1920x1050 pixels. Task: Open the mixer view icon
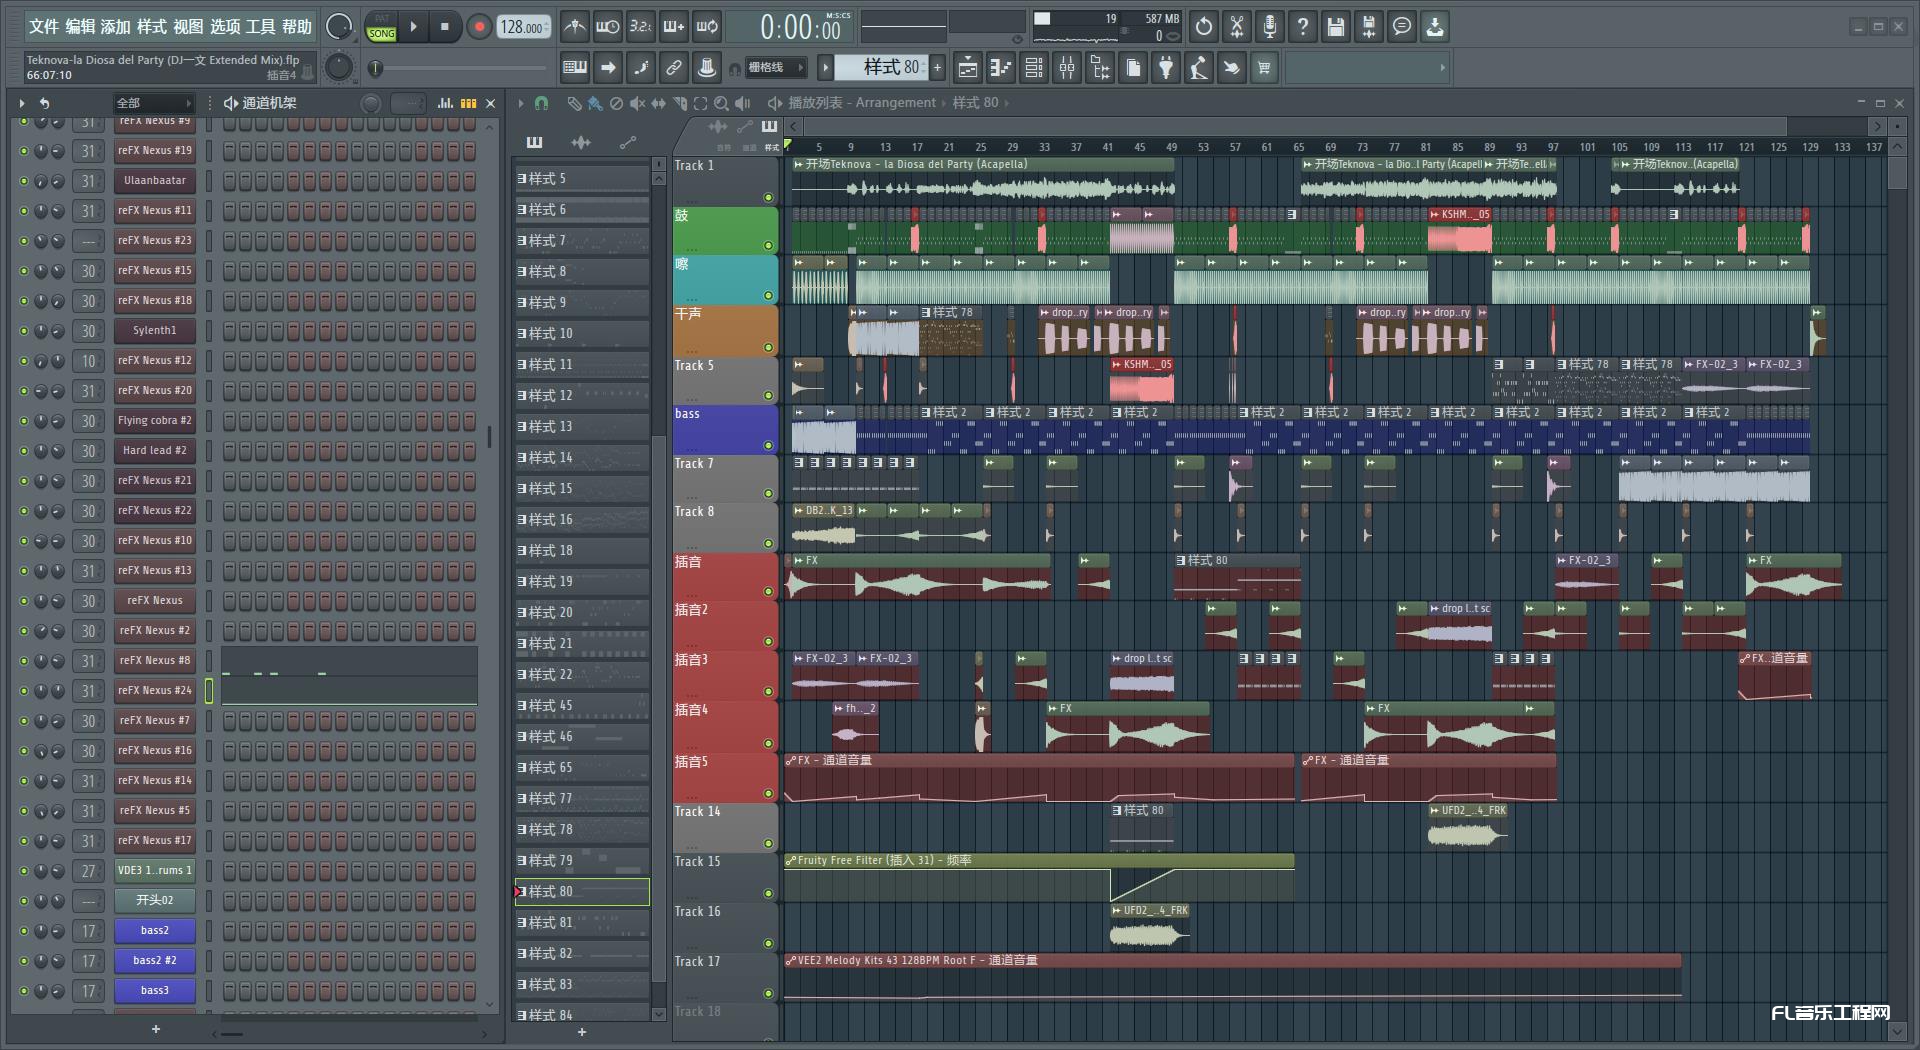1067,68
